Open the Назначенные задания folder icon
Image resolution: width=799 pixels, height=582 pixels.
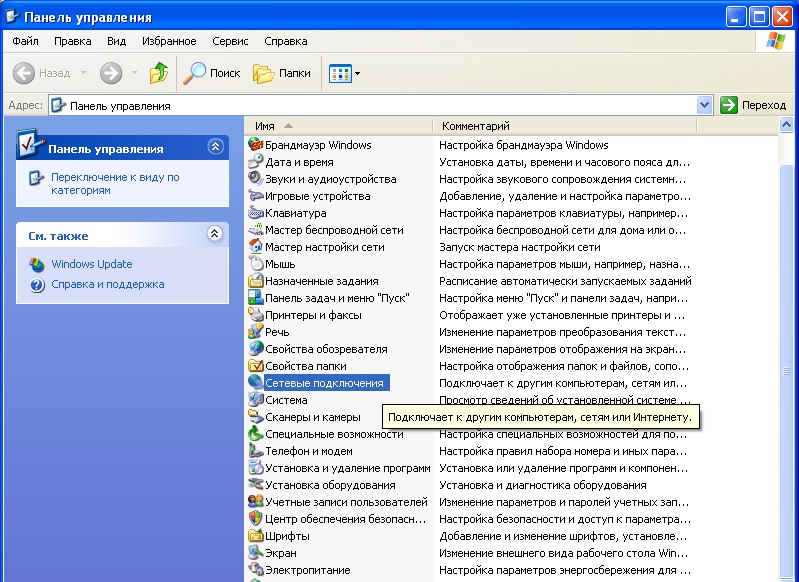(x=255, y=281)
